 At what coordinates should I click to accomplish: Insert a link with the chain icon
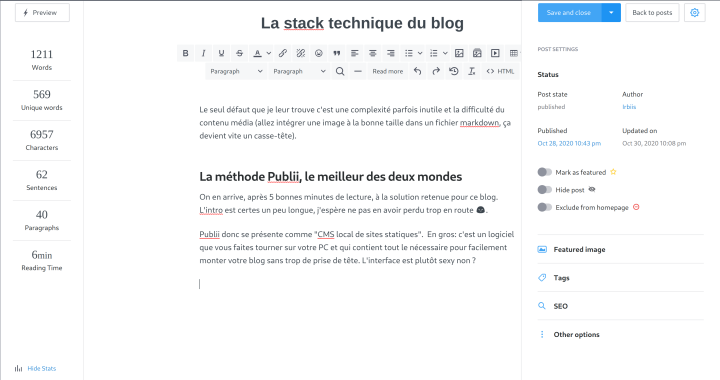coord(283,53)
